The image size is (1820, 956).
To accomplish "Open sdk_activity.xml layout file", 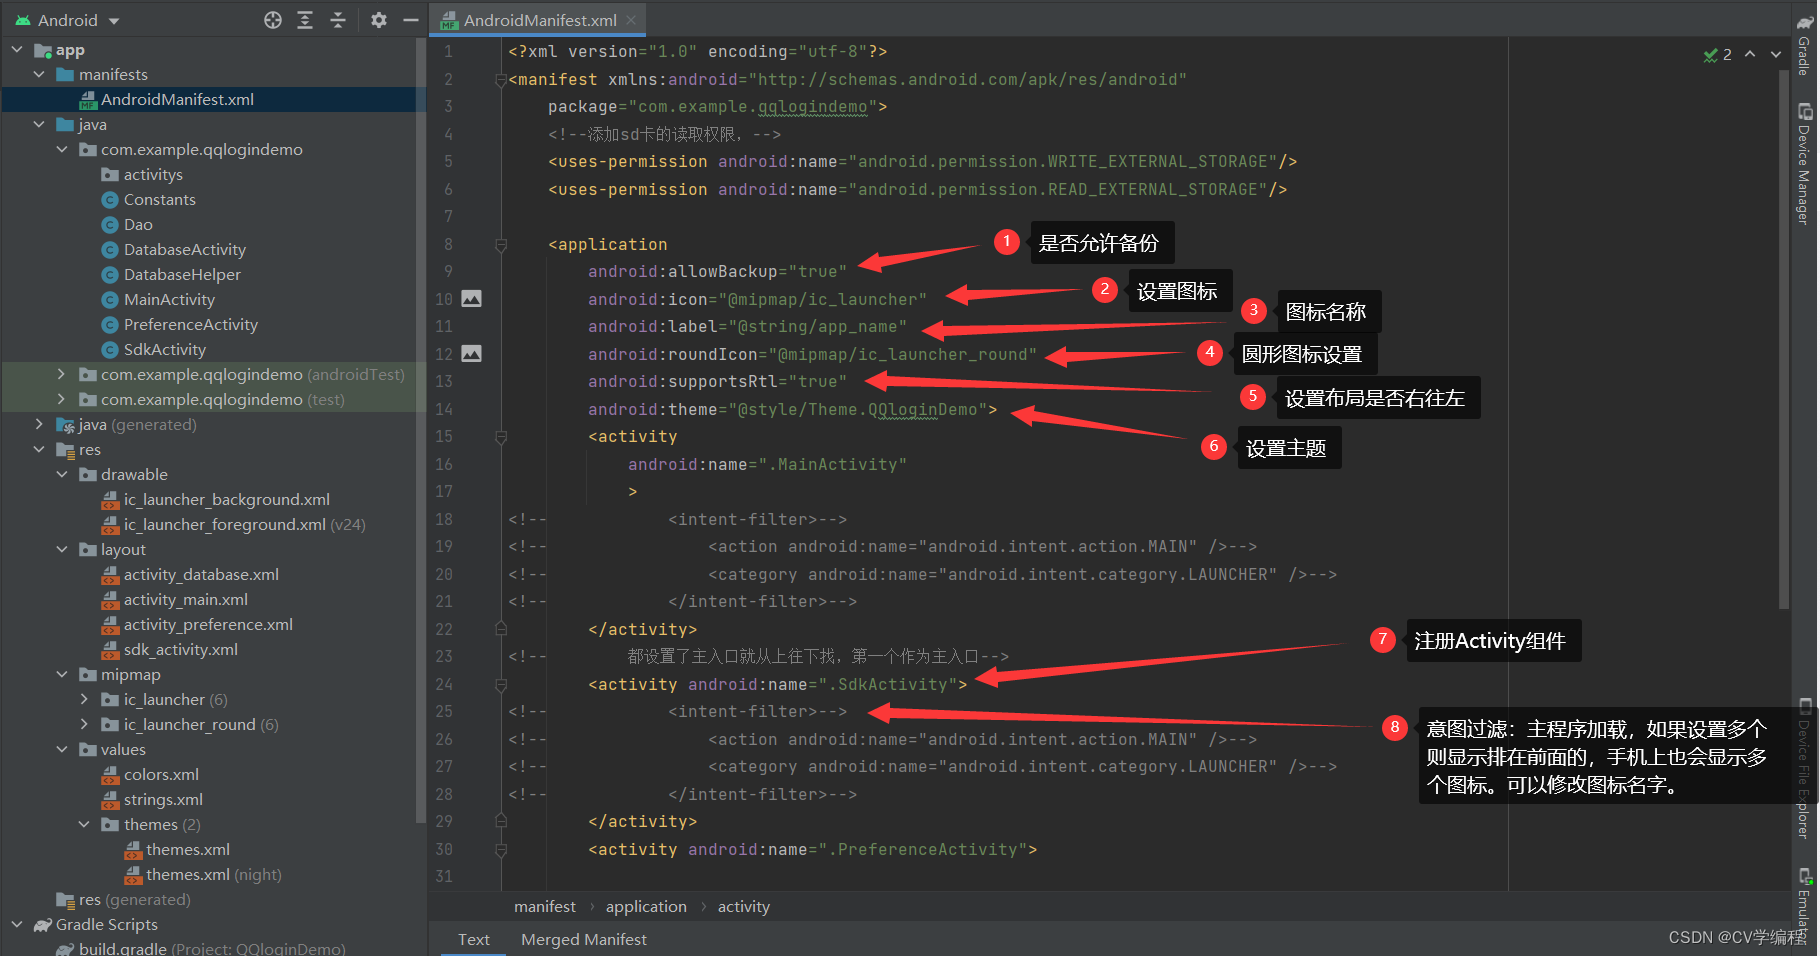I will 180,649.
